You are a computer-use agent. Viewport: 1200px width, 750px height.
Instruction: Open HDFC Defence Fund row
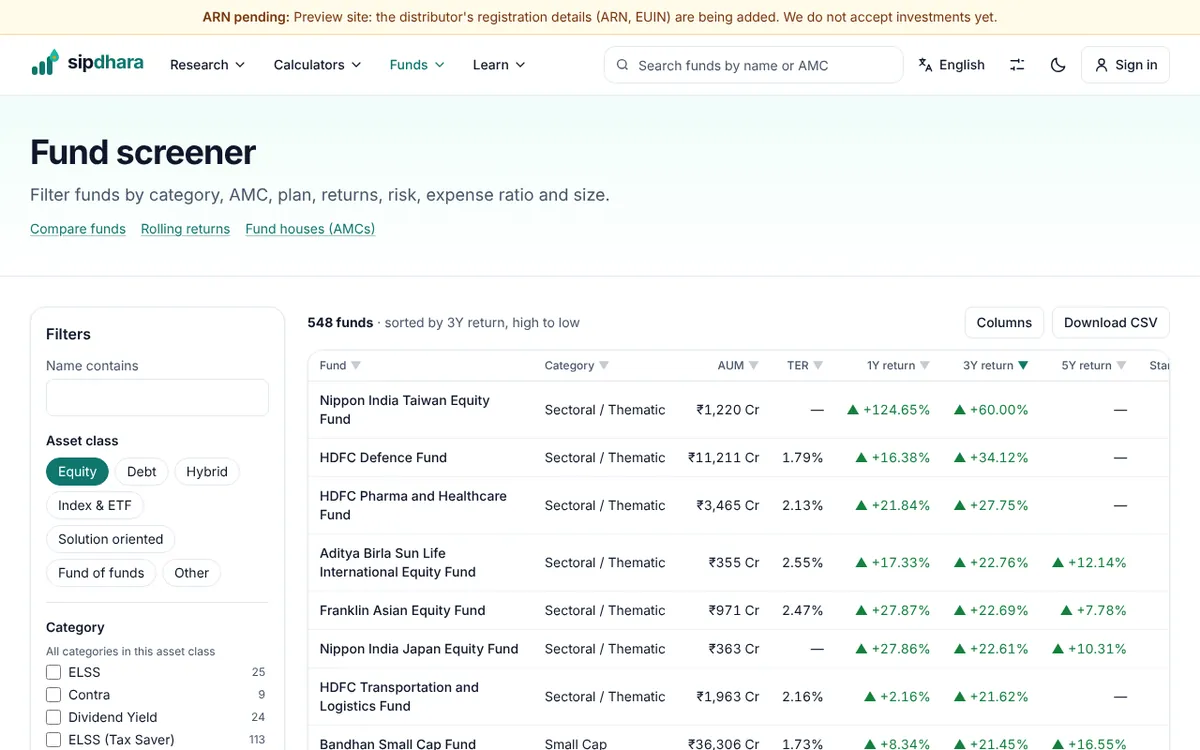[383, 458]
